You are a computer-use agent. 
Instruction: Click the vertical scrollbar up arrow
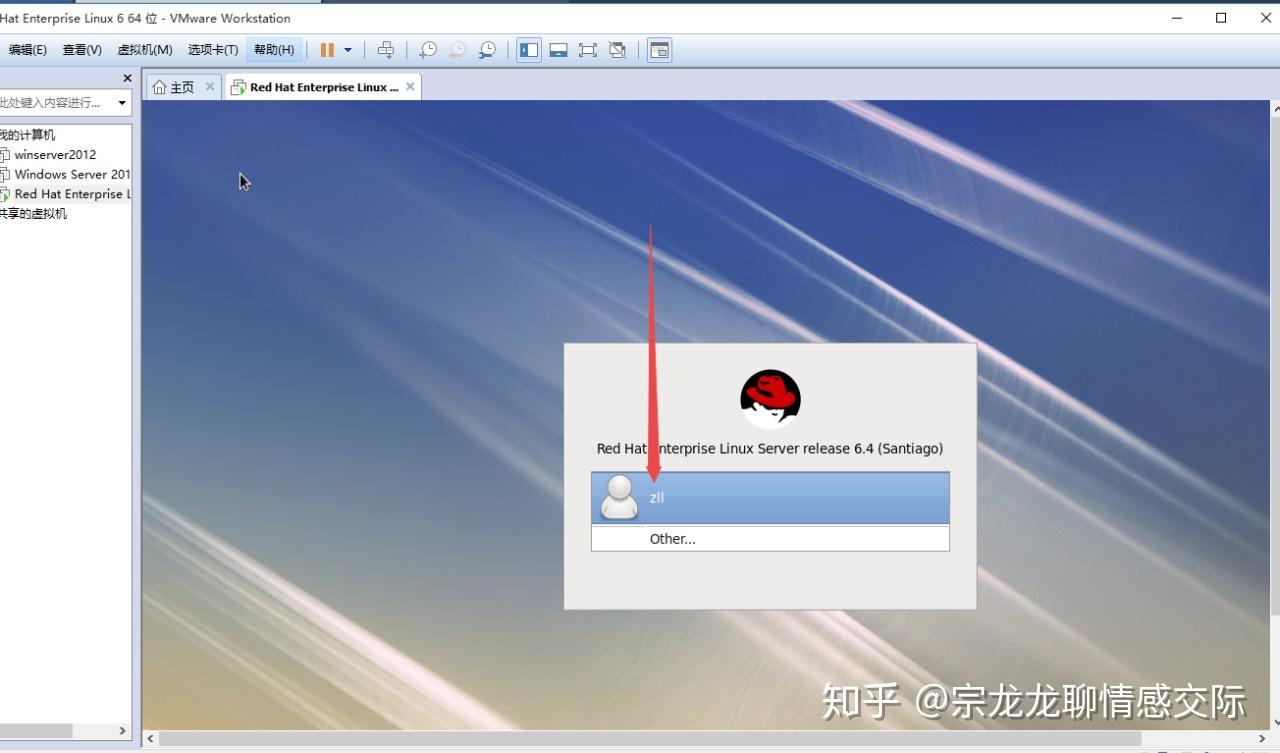(1274, 108)
